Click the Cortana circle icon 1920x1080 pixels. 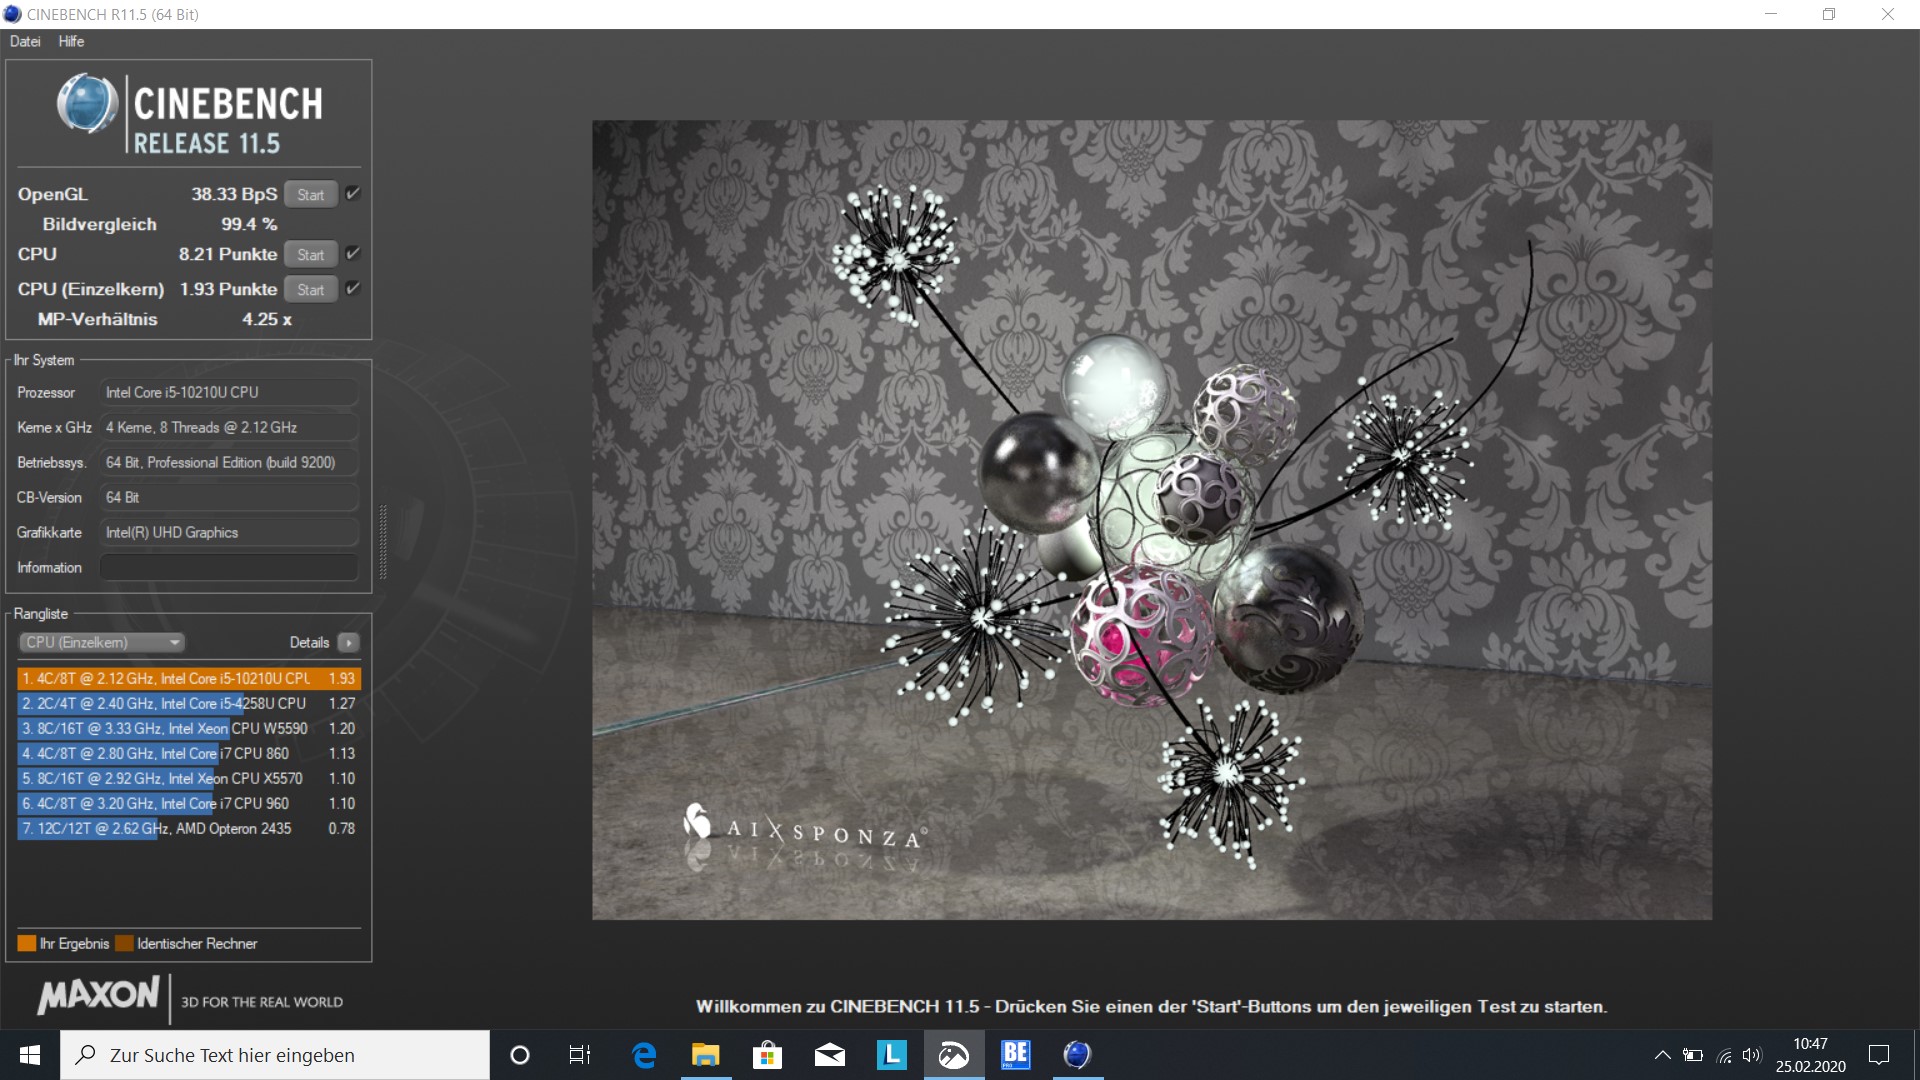click(x=520, y=1055)
